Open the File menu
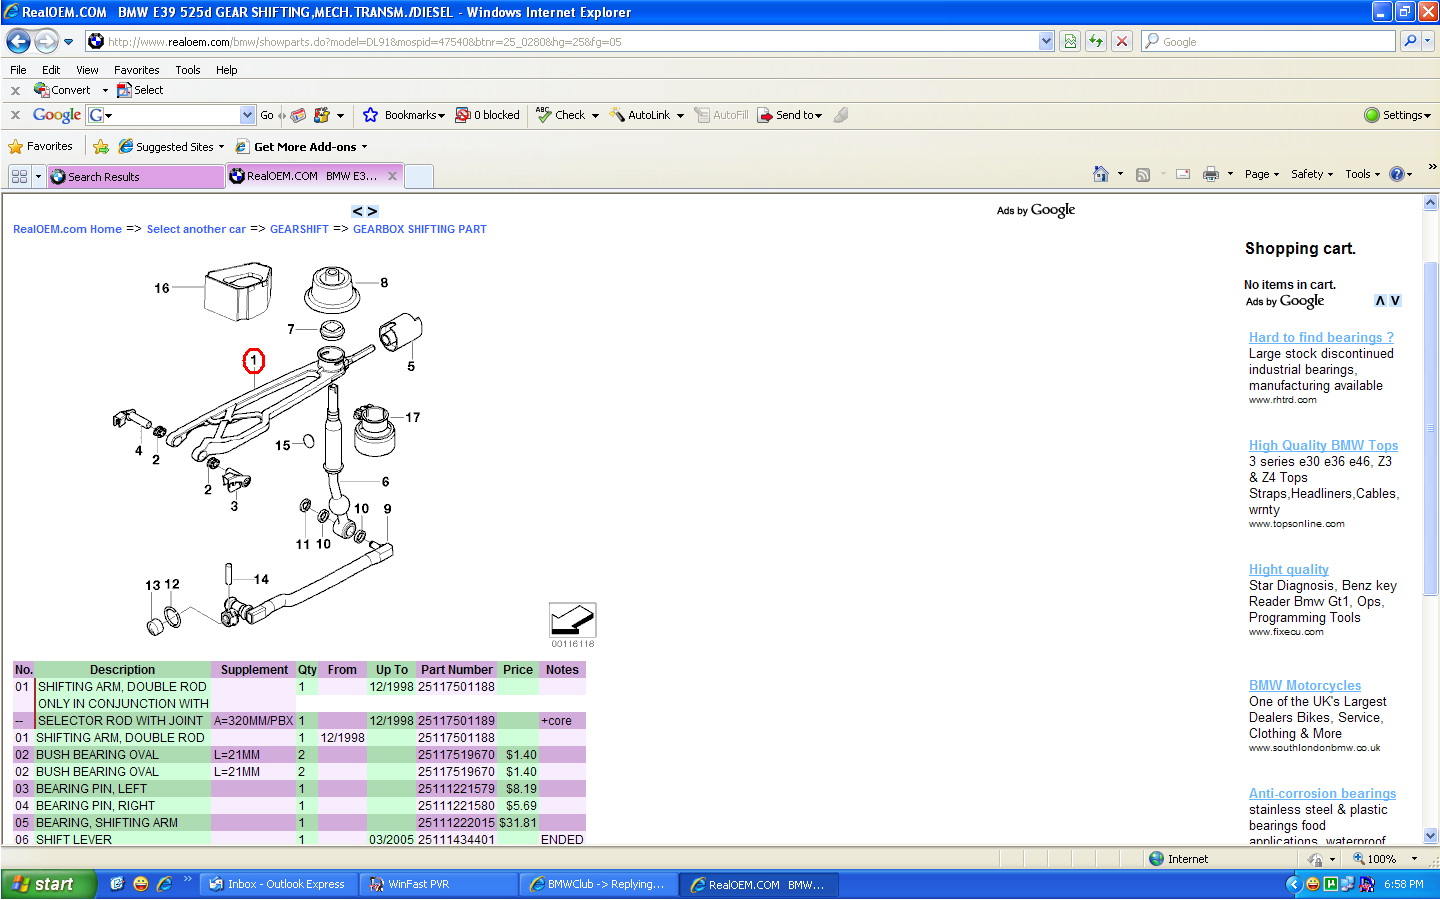 click(x=18, y=70)
